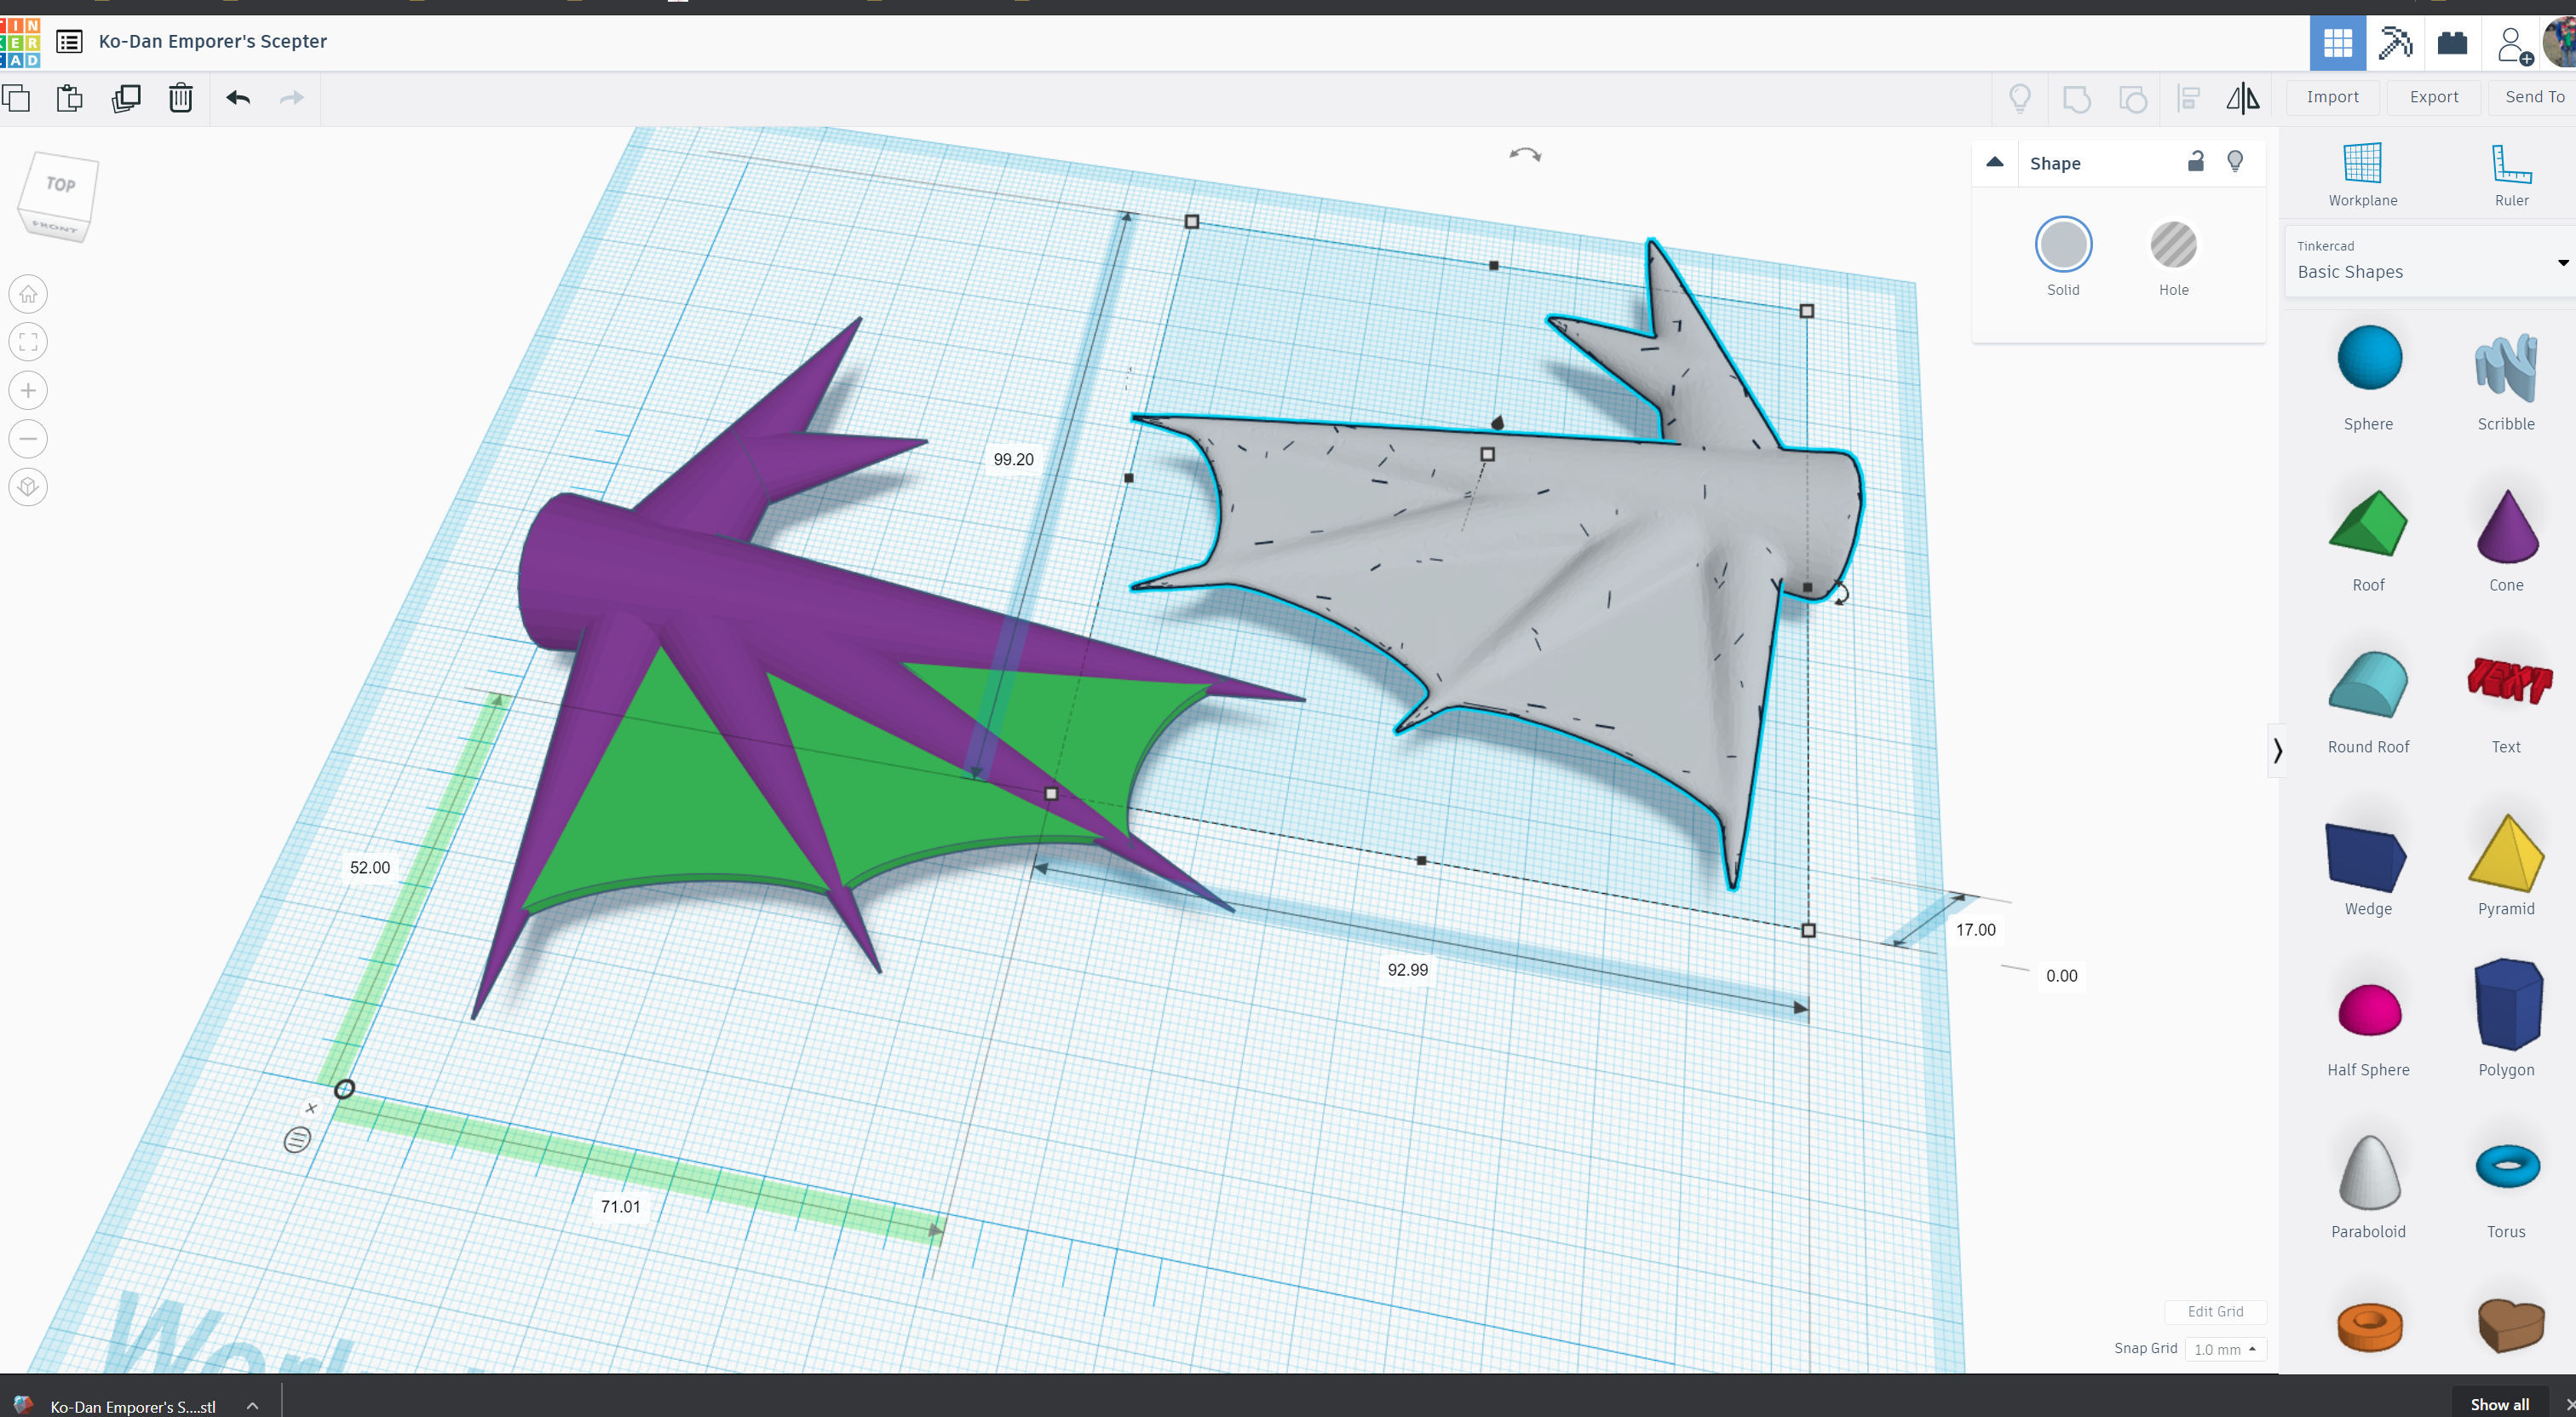
Task: Open the design list menu icon
Action: click(x=69, y=42)
